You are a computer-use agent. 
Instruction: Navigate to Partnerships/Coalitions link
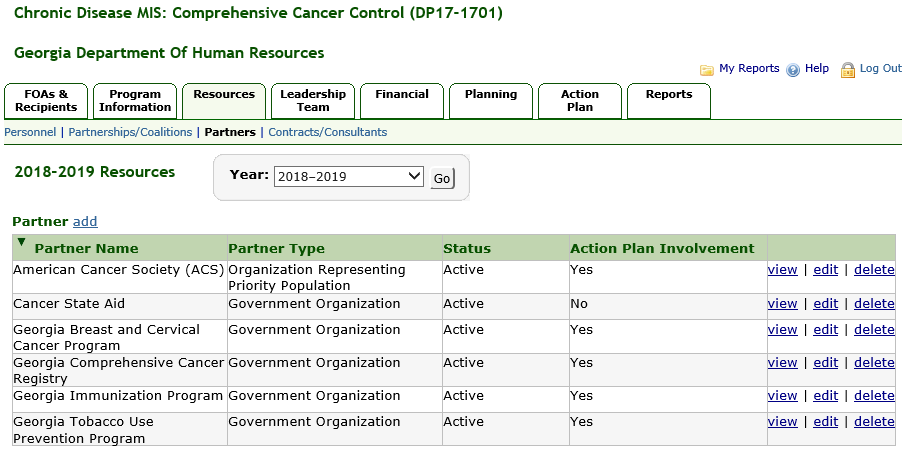(x=130, y=132)
